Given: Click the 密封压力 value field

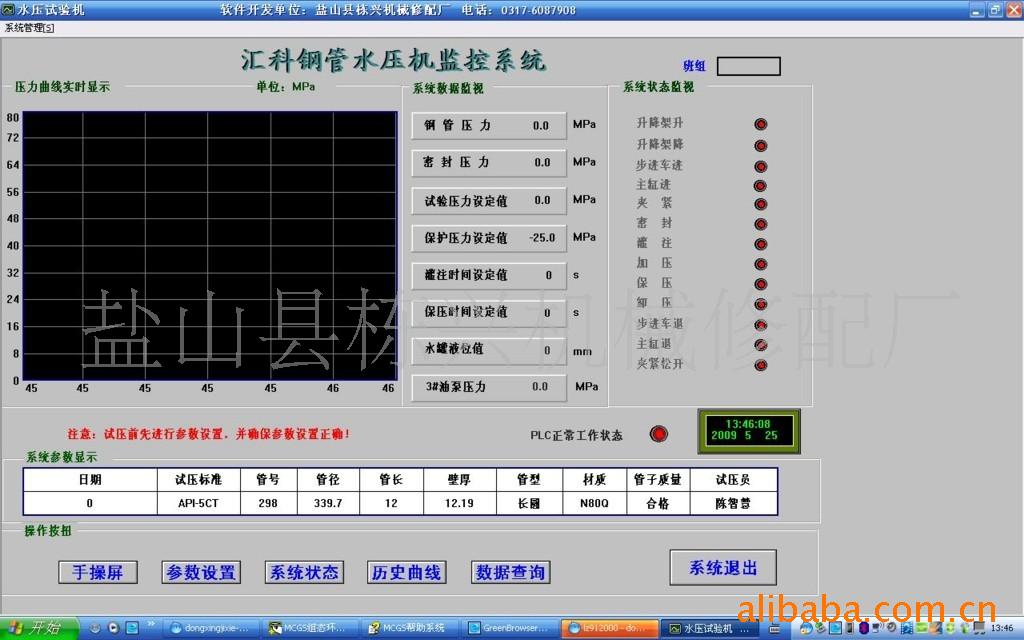Looking at the screenshot, I should click(x=488, y=163).
